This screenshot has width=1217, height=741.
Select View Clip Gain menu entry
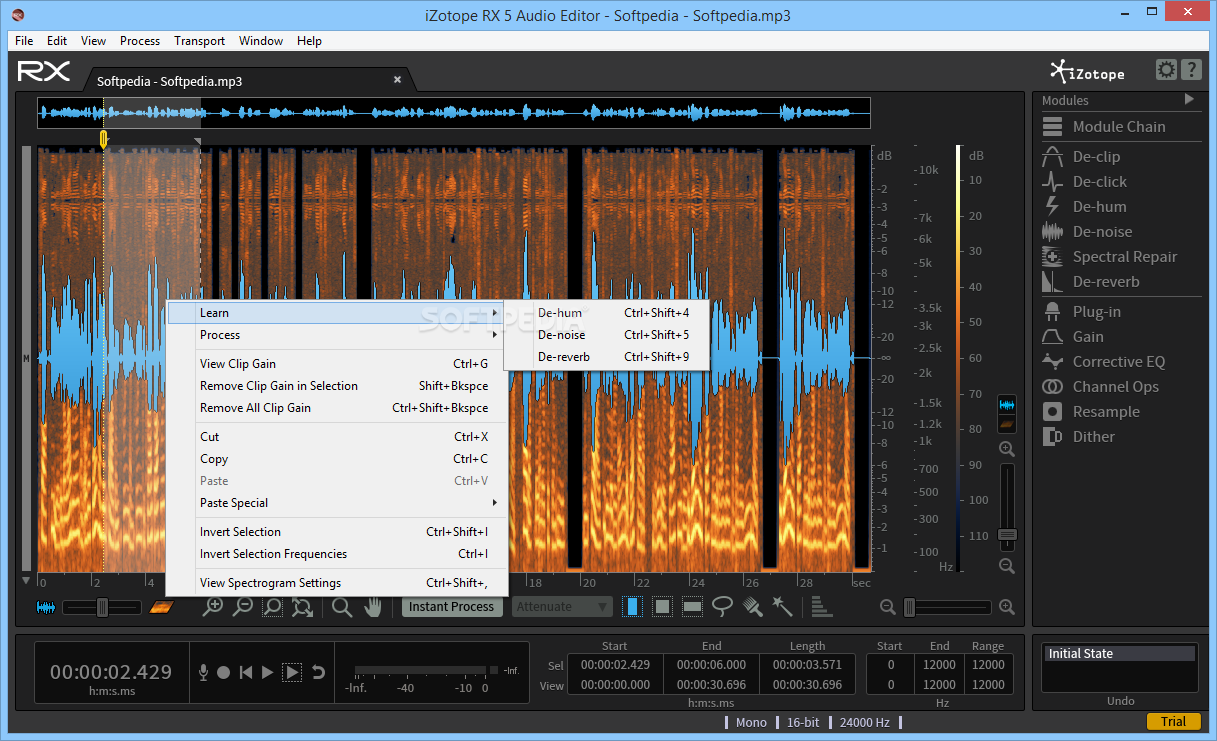[337, 364]
